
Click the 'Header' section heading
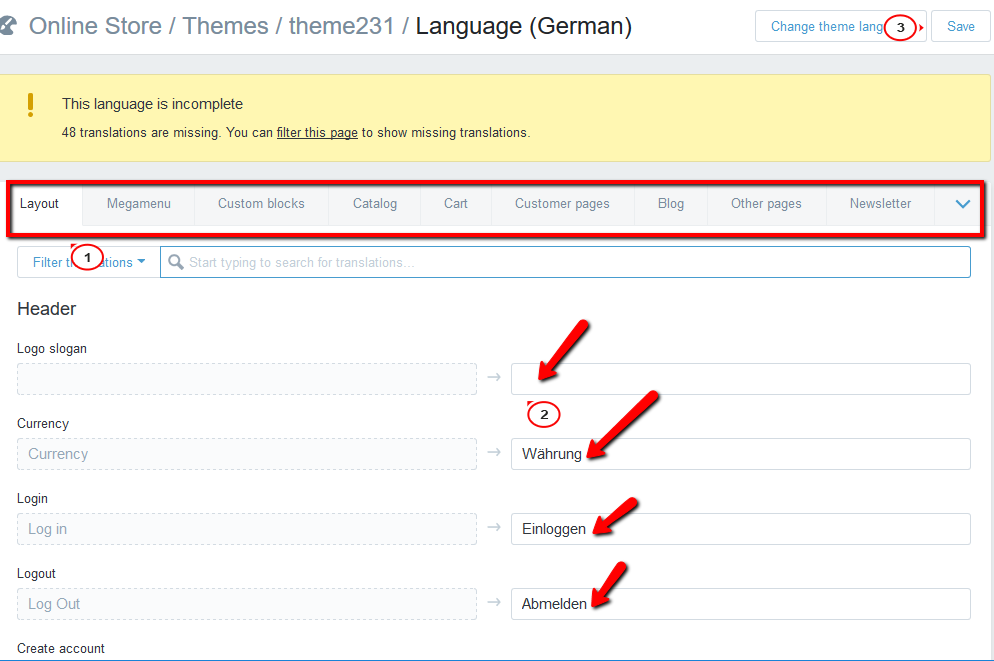(x=46, y=309)
